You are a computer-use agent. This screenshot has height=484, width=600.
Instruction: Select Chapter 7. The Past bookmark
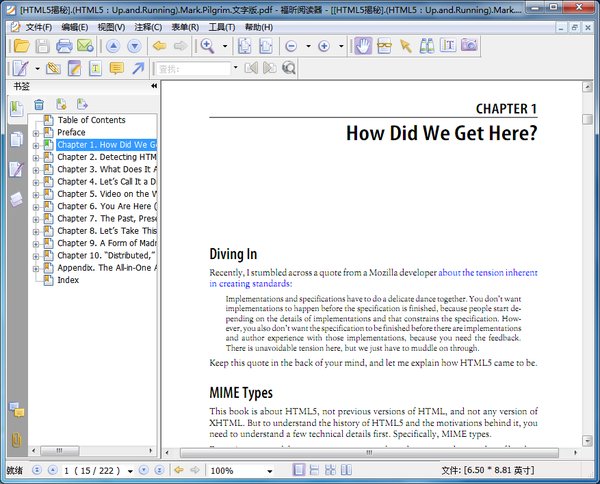coord(107,218)
